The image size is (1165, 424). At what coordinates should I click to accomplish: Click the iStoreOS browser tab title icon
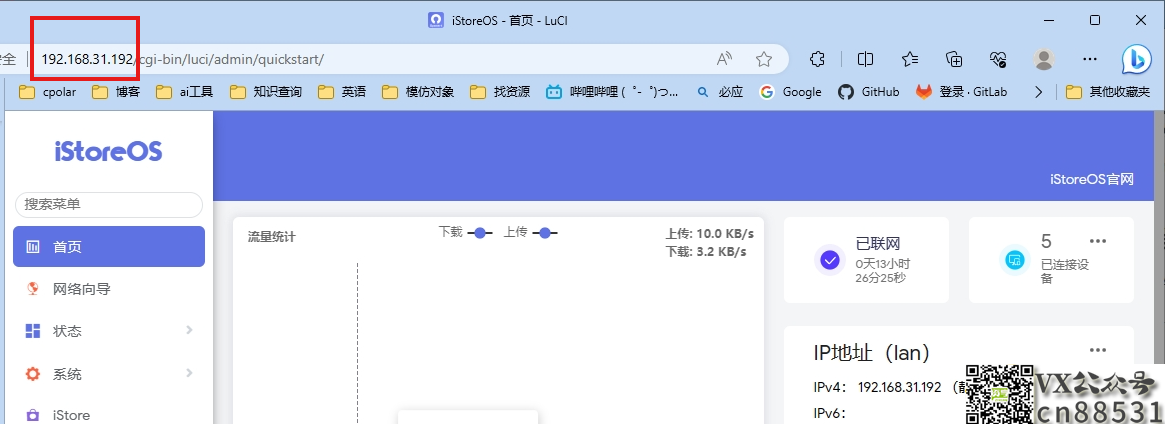[x=436, y=20]
